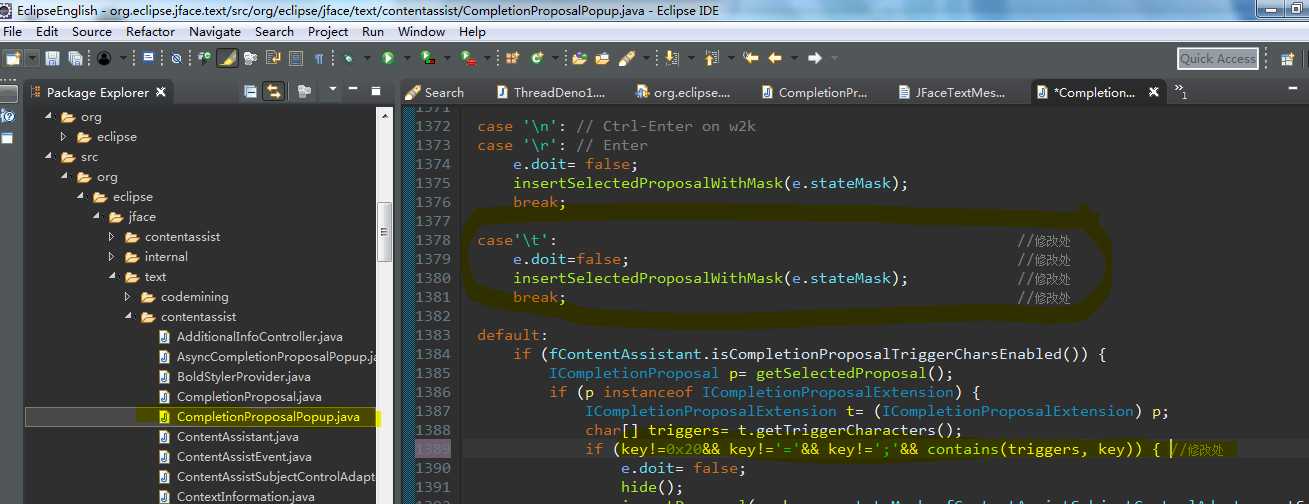1309x504 pixels.
Task: Click the New Java Package icon
Action: pyautogui.click(x=512, y=58)
